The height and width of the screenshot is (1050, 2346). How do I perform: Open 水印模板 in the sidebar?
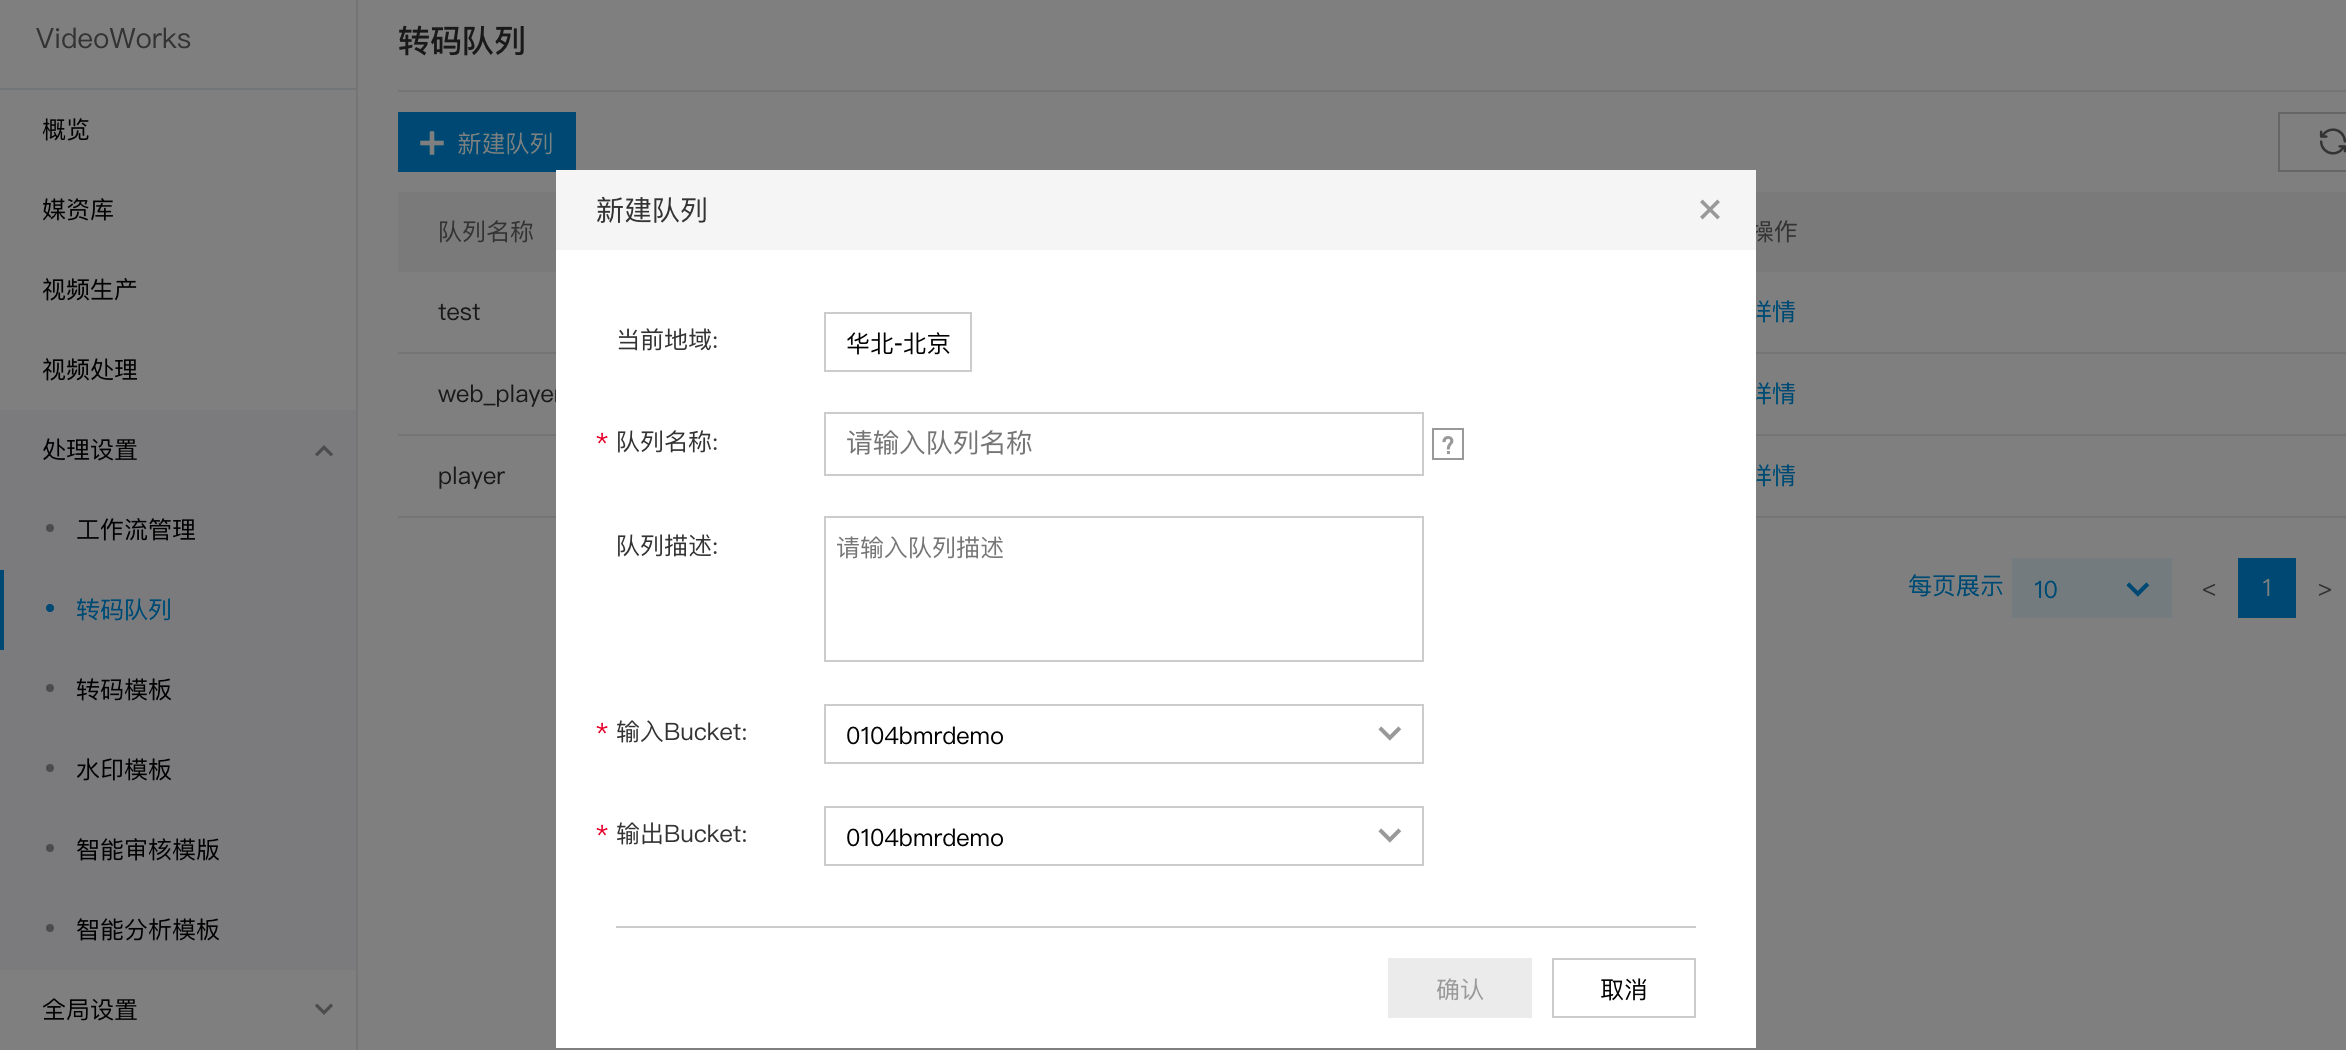[124, 770]
